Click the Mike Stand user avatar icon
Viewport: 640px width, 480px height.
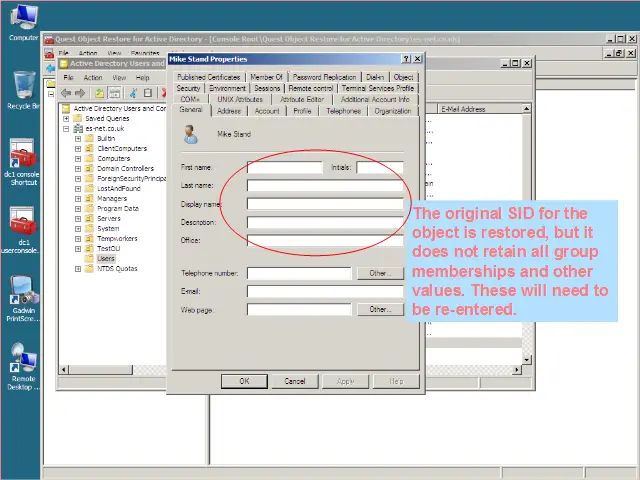(191, 133)
